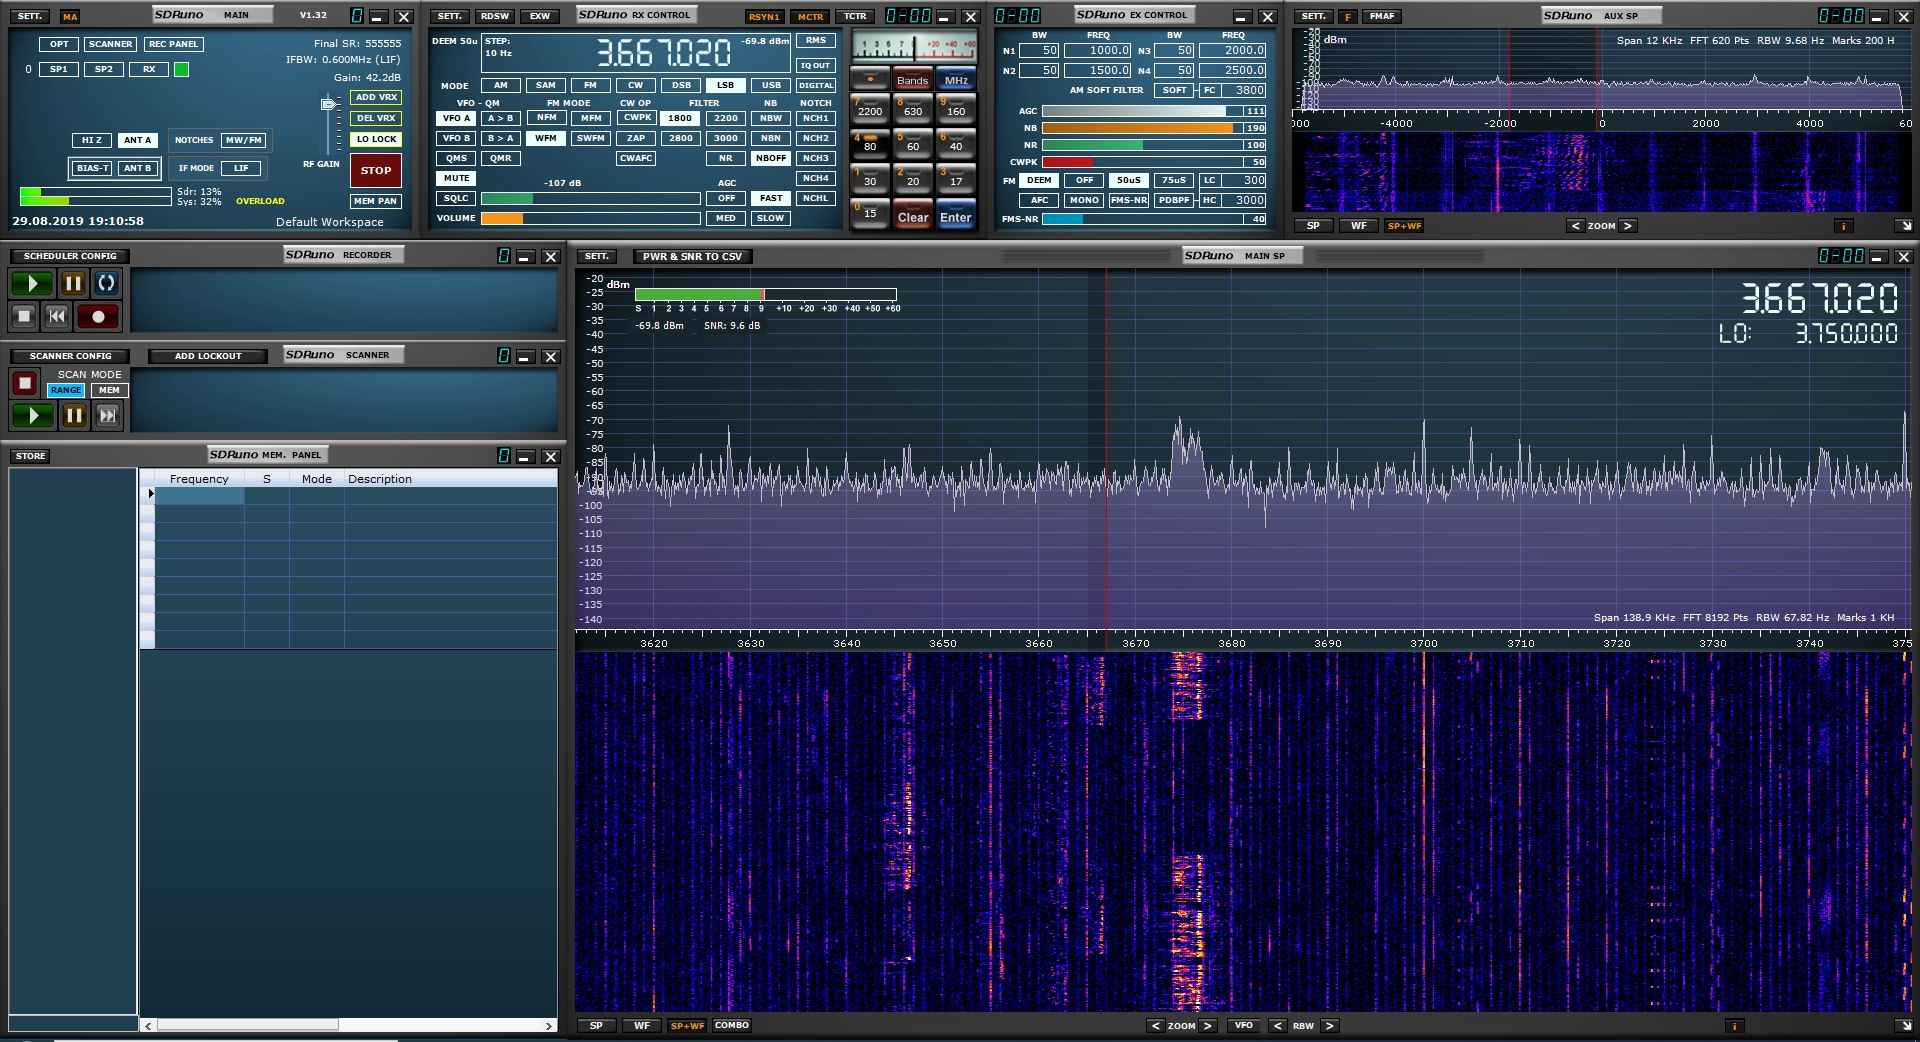
Task: Switch band keypad to MHz
Action: click(x=956, y=80)
